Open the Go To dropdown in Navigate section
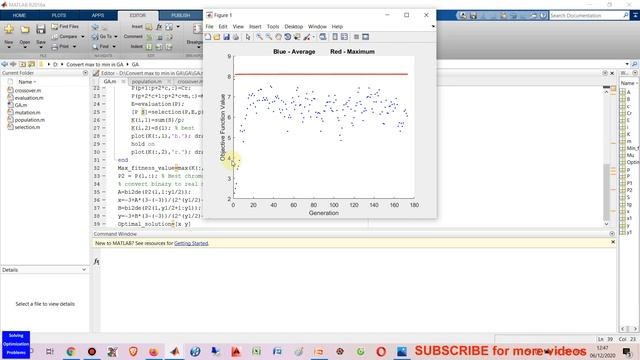This screenshot has height=360, width=640. coord(116,37)
